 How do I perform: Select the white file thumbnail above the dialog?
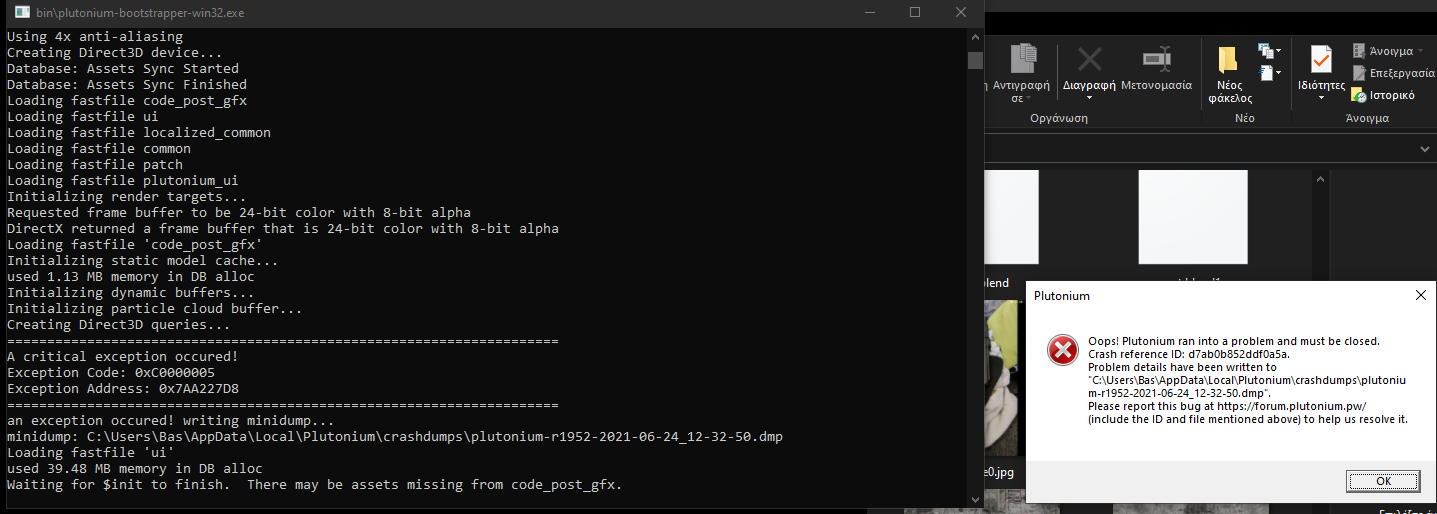coord(1193,217)
